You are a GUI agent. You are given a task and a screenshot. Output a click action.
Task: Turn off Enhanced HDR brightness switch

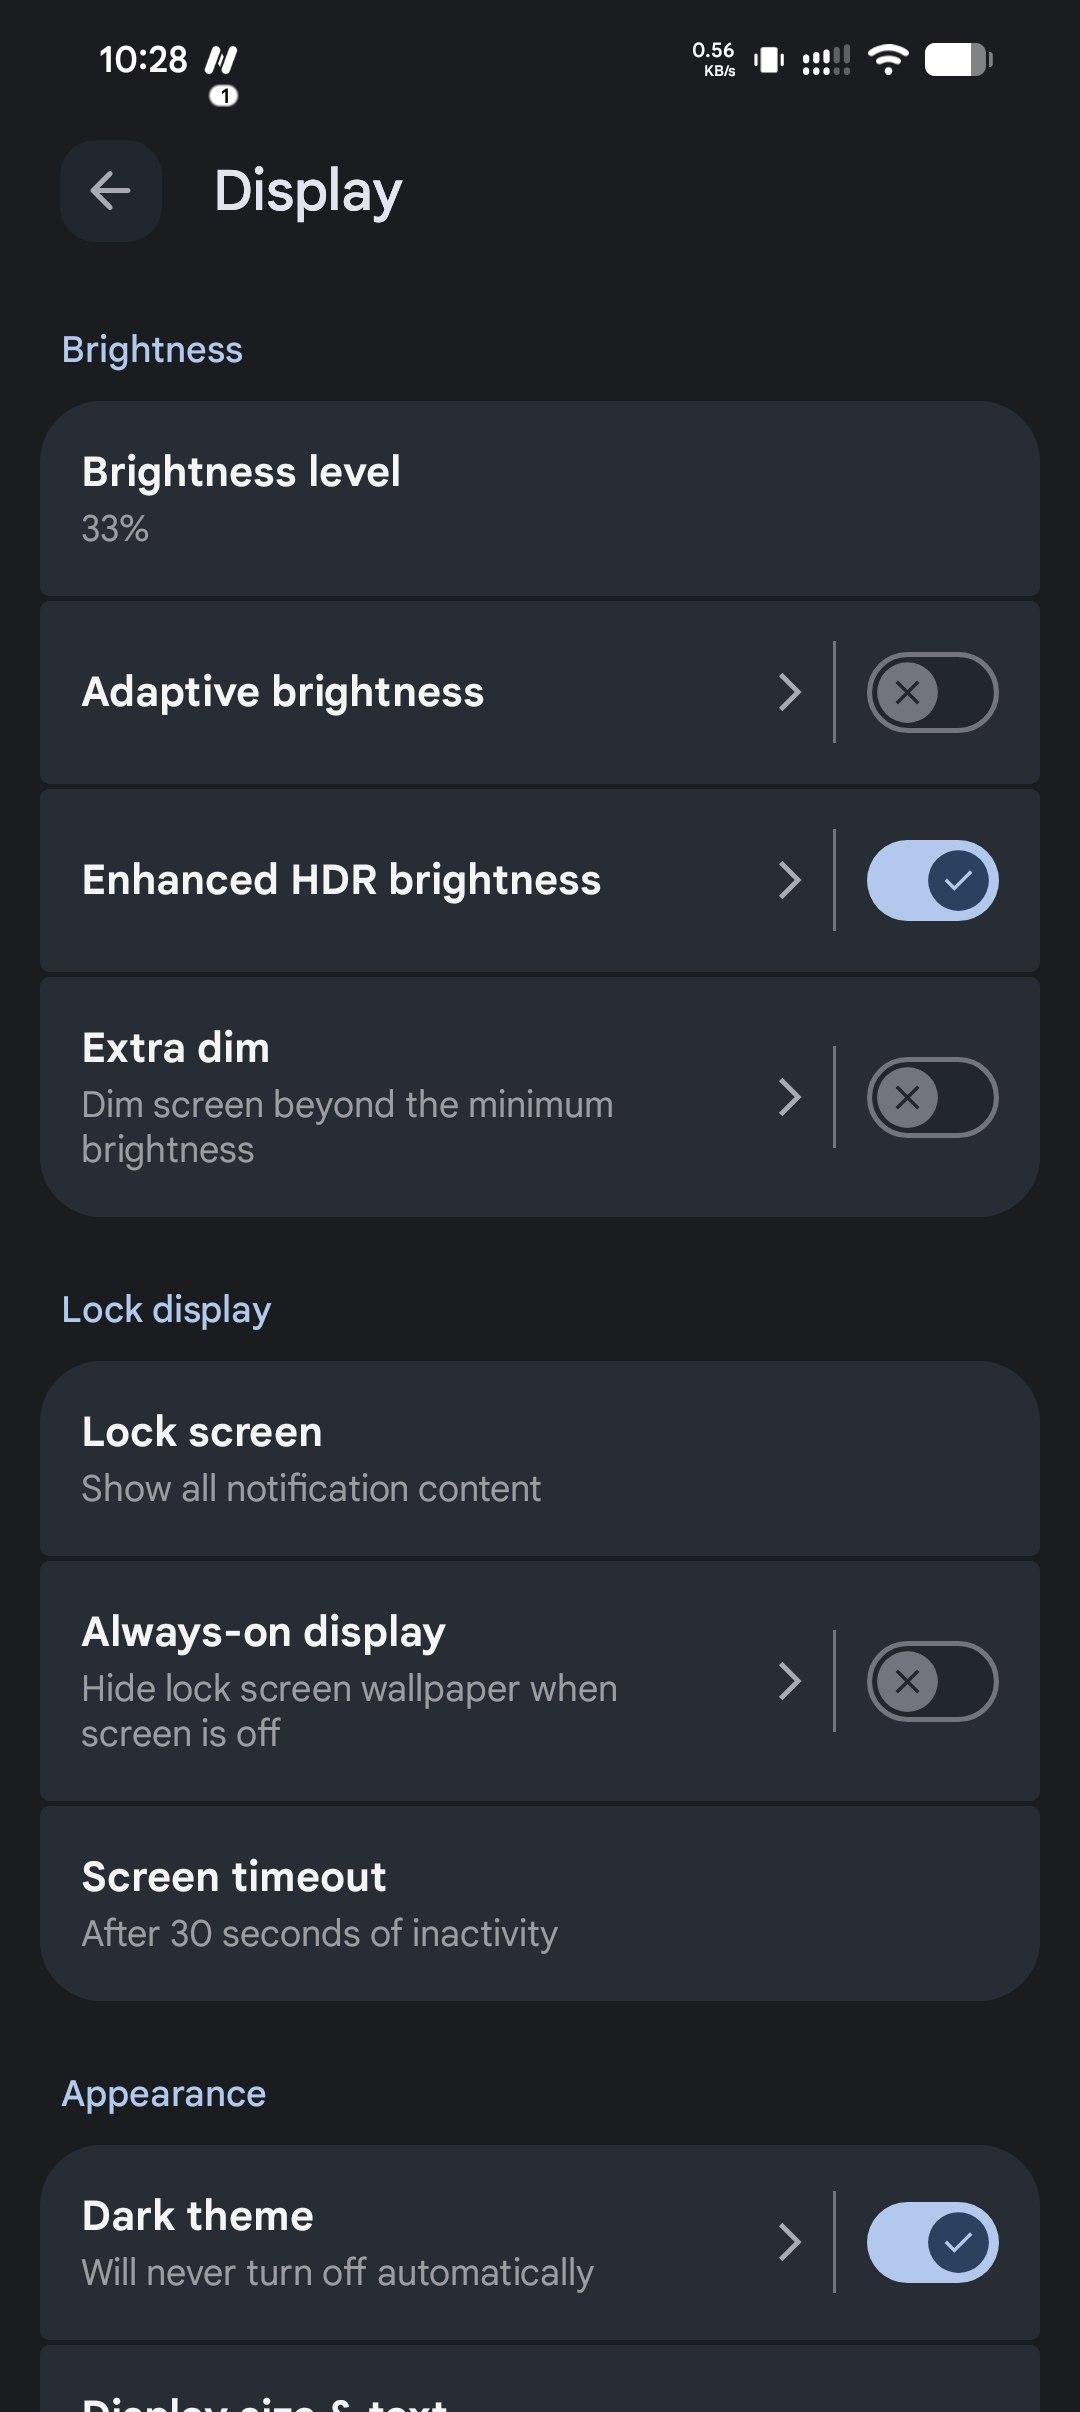(x=932, y=880)
